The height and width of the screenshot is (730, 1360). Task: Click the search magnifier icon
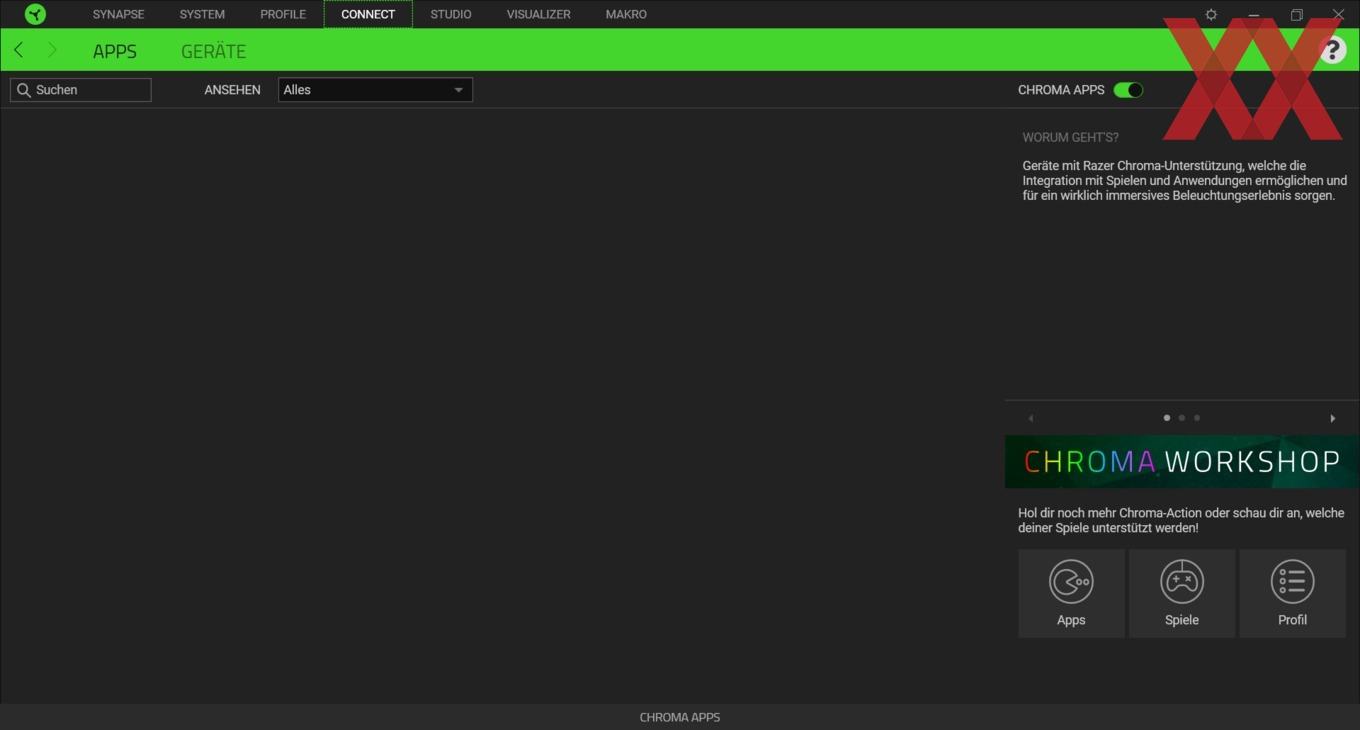pyautogui.click(x=24, y=90)
